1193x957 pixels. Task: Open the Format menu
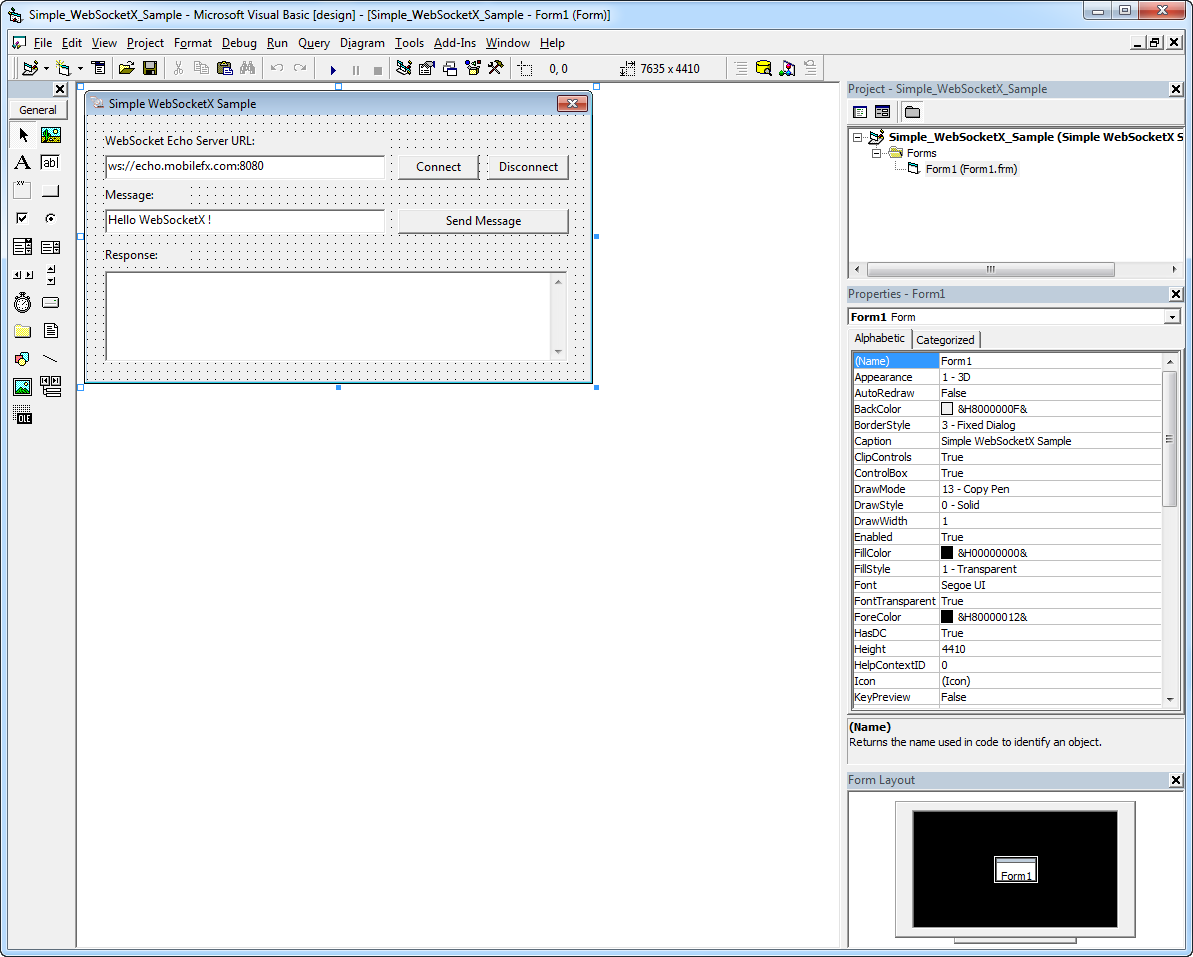click(192, 43)
